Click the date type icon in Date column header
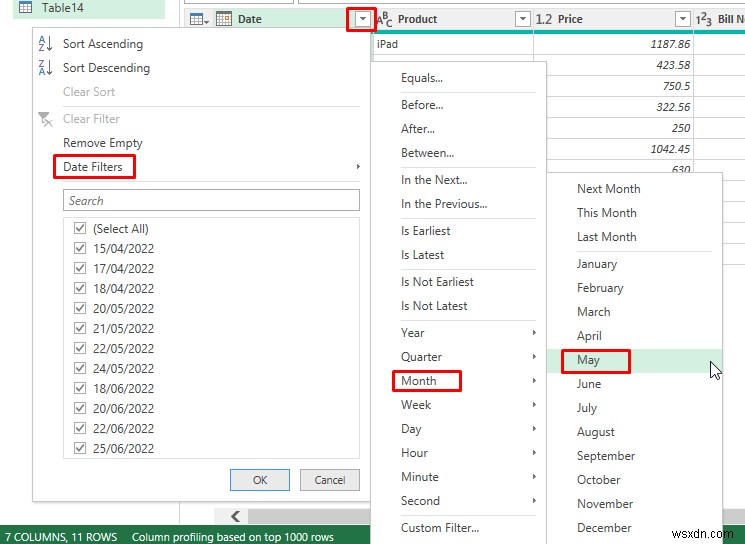 point(224,19)
